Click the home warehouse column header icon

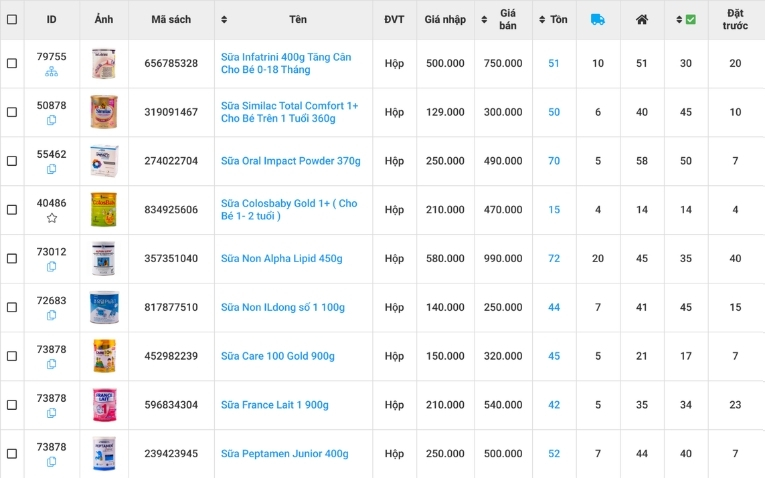(x=642, y=19)
